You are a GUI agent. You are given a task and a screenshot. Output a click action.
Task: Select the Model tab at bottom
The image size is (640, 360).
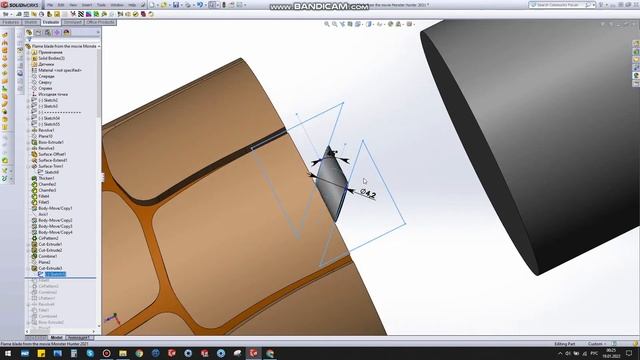56,338
